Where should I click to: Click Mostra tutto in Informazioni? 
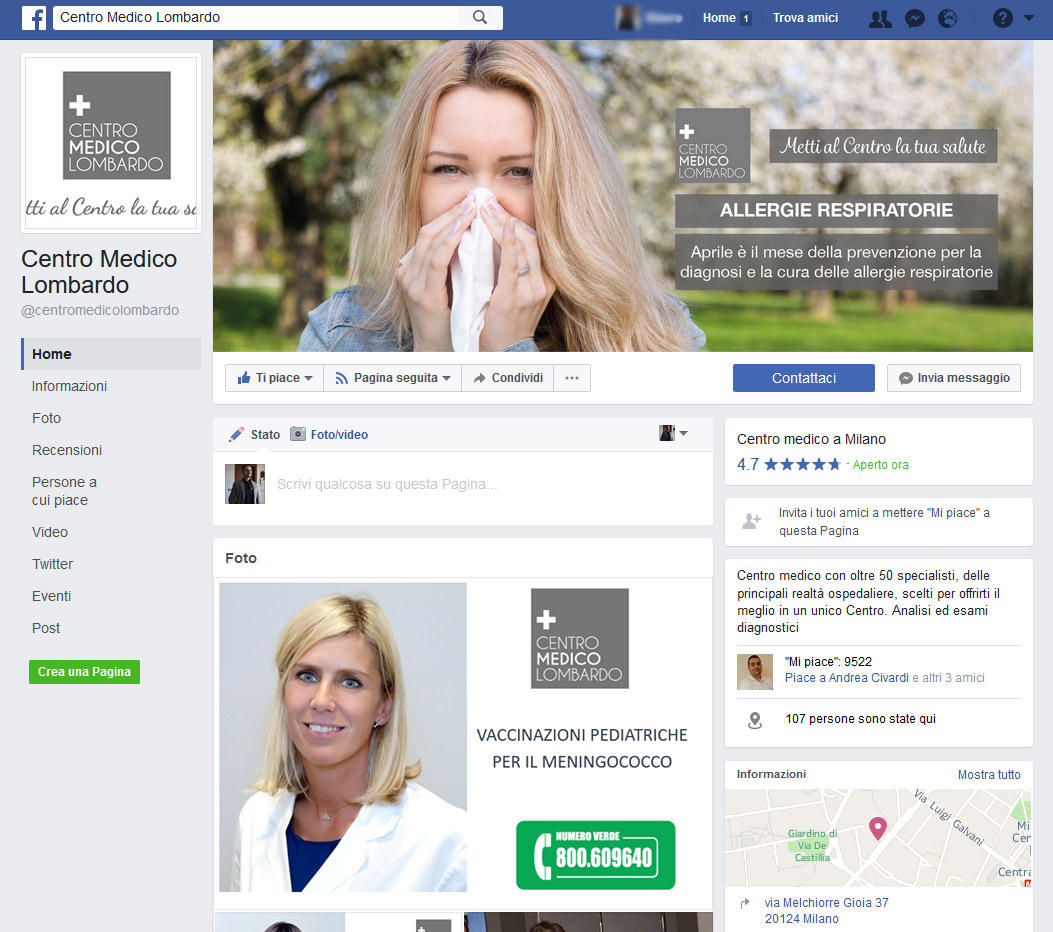click(989, 775)
